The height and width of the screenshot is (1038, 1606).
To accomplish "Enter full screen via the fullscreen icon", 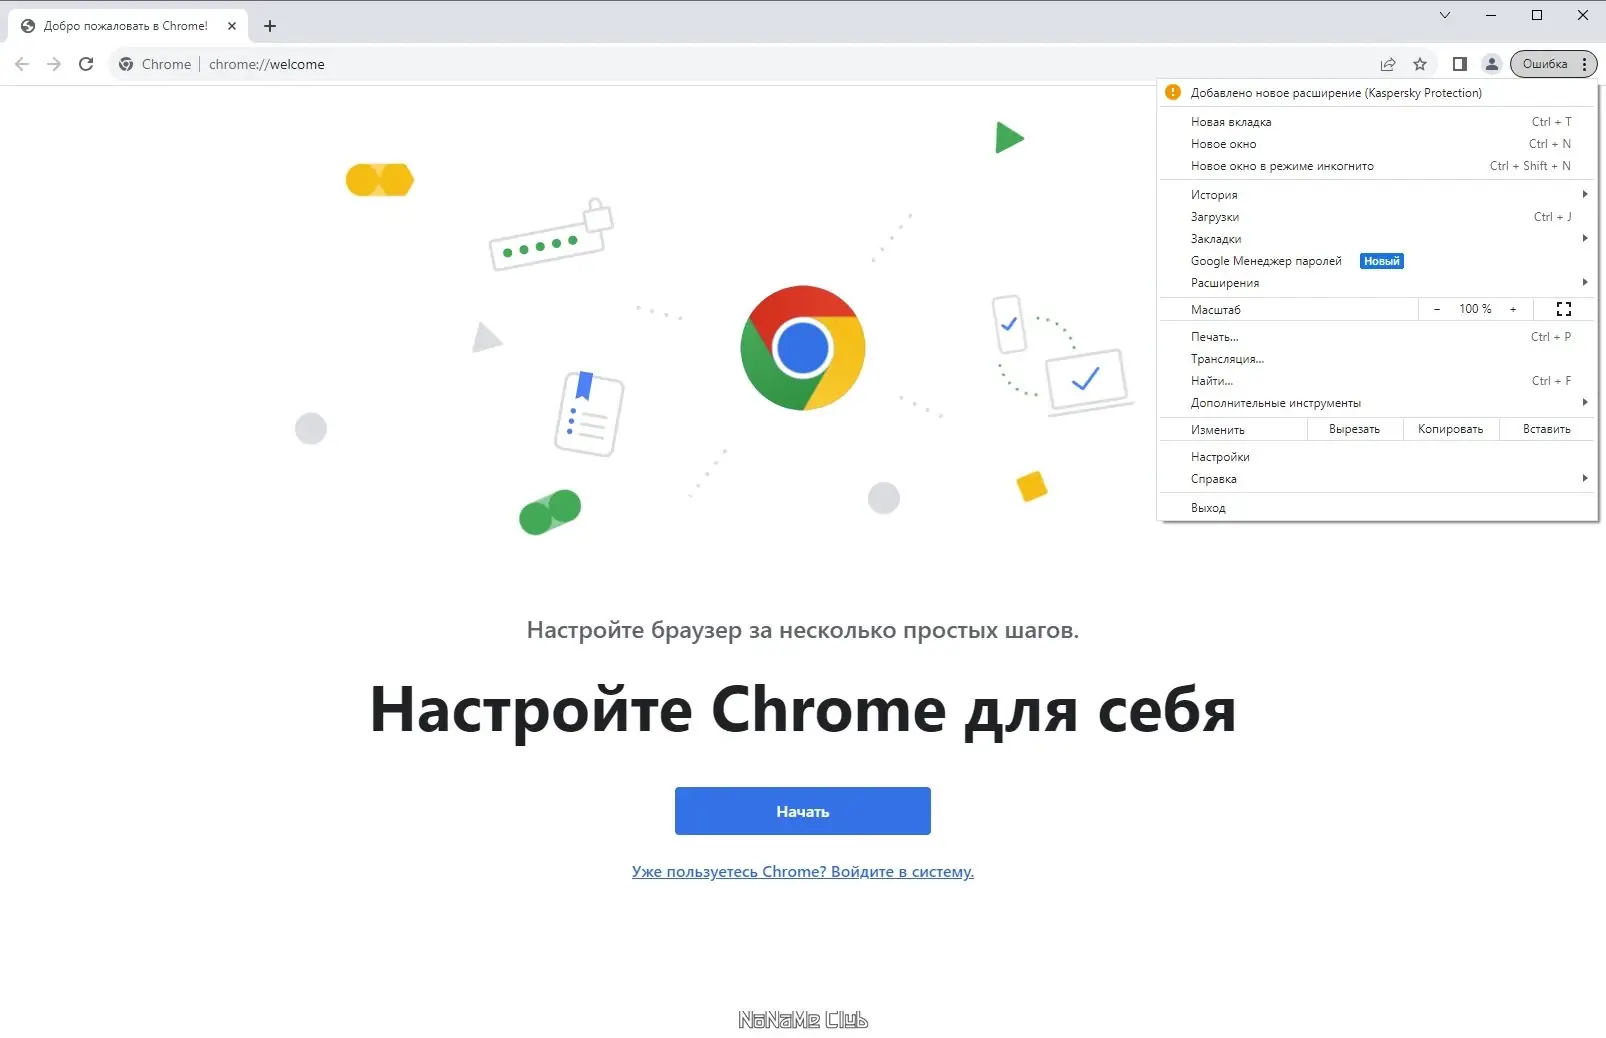I will click(x=1563, y=309).
